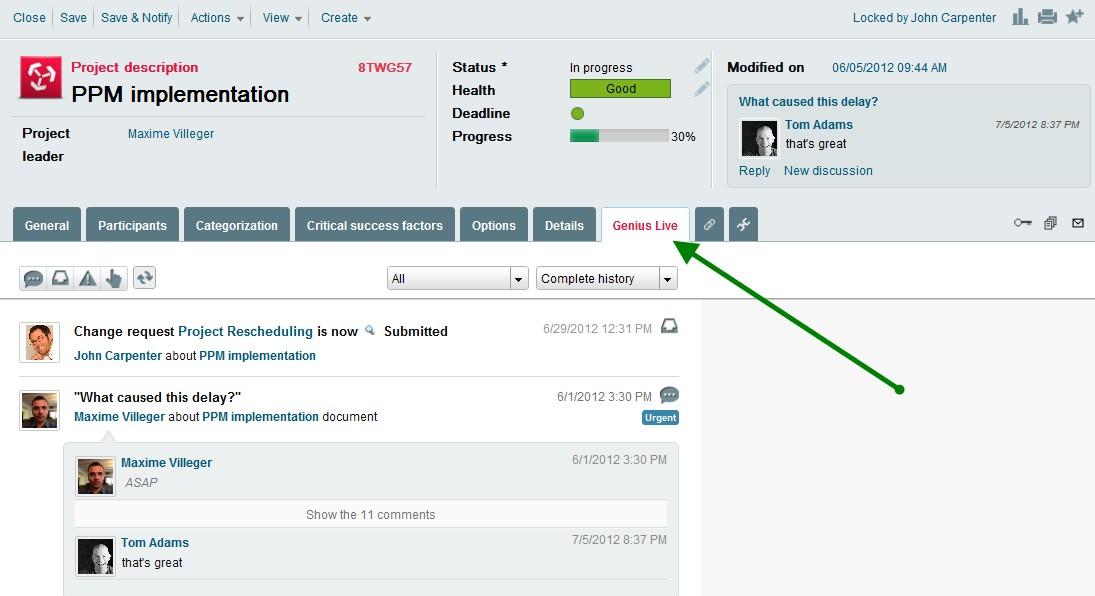Edit Status with the pencil icon
The height and width of the screenshot is (596, 1095).
tap(702, 66)
